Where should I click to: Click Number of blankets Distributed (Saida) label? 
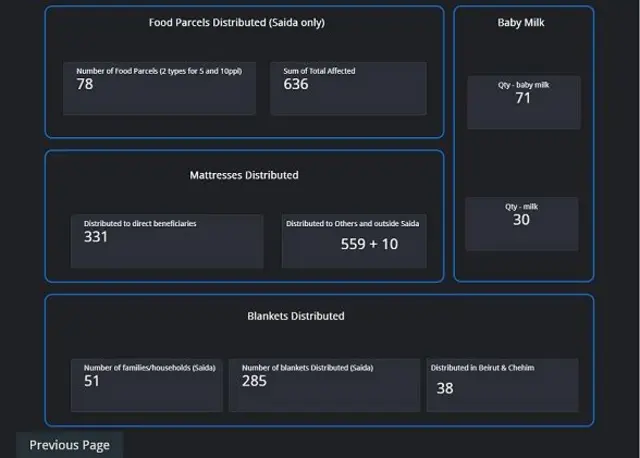pos(307,368)
